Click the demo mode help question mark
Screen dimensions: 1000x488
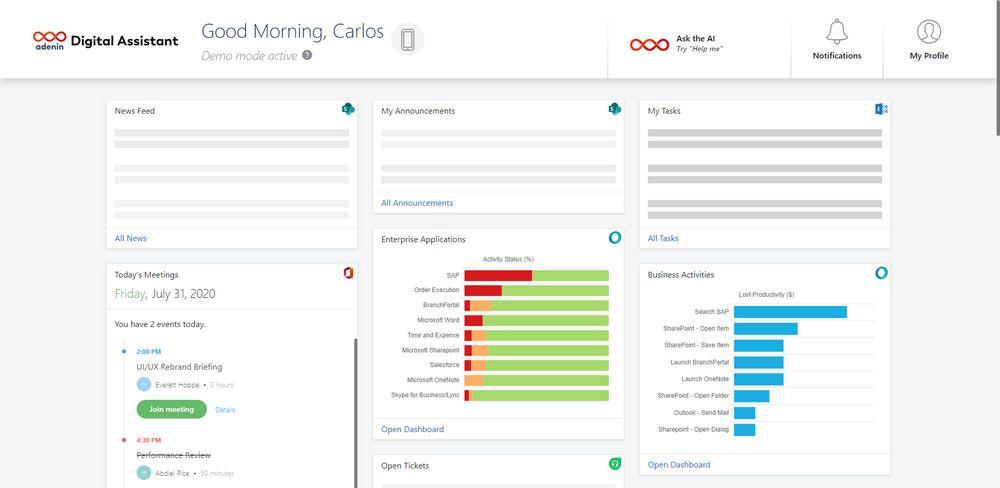coord(307,55)
